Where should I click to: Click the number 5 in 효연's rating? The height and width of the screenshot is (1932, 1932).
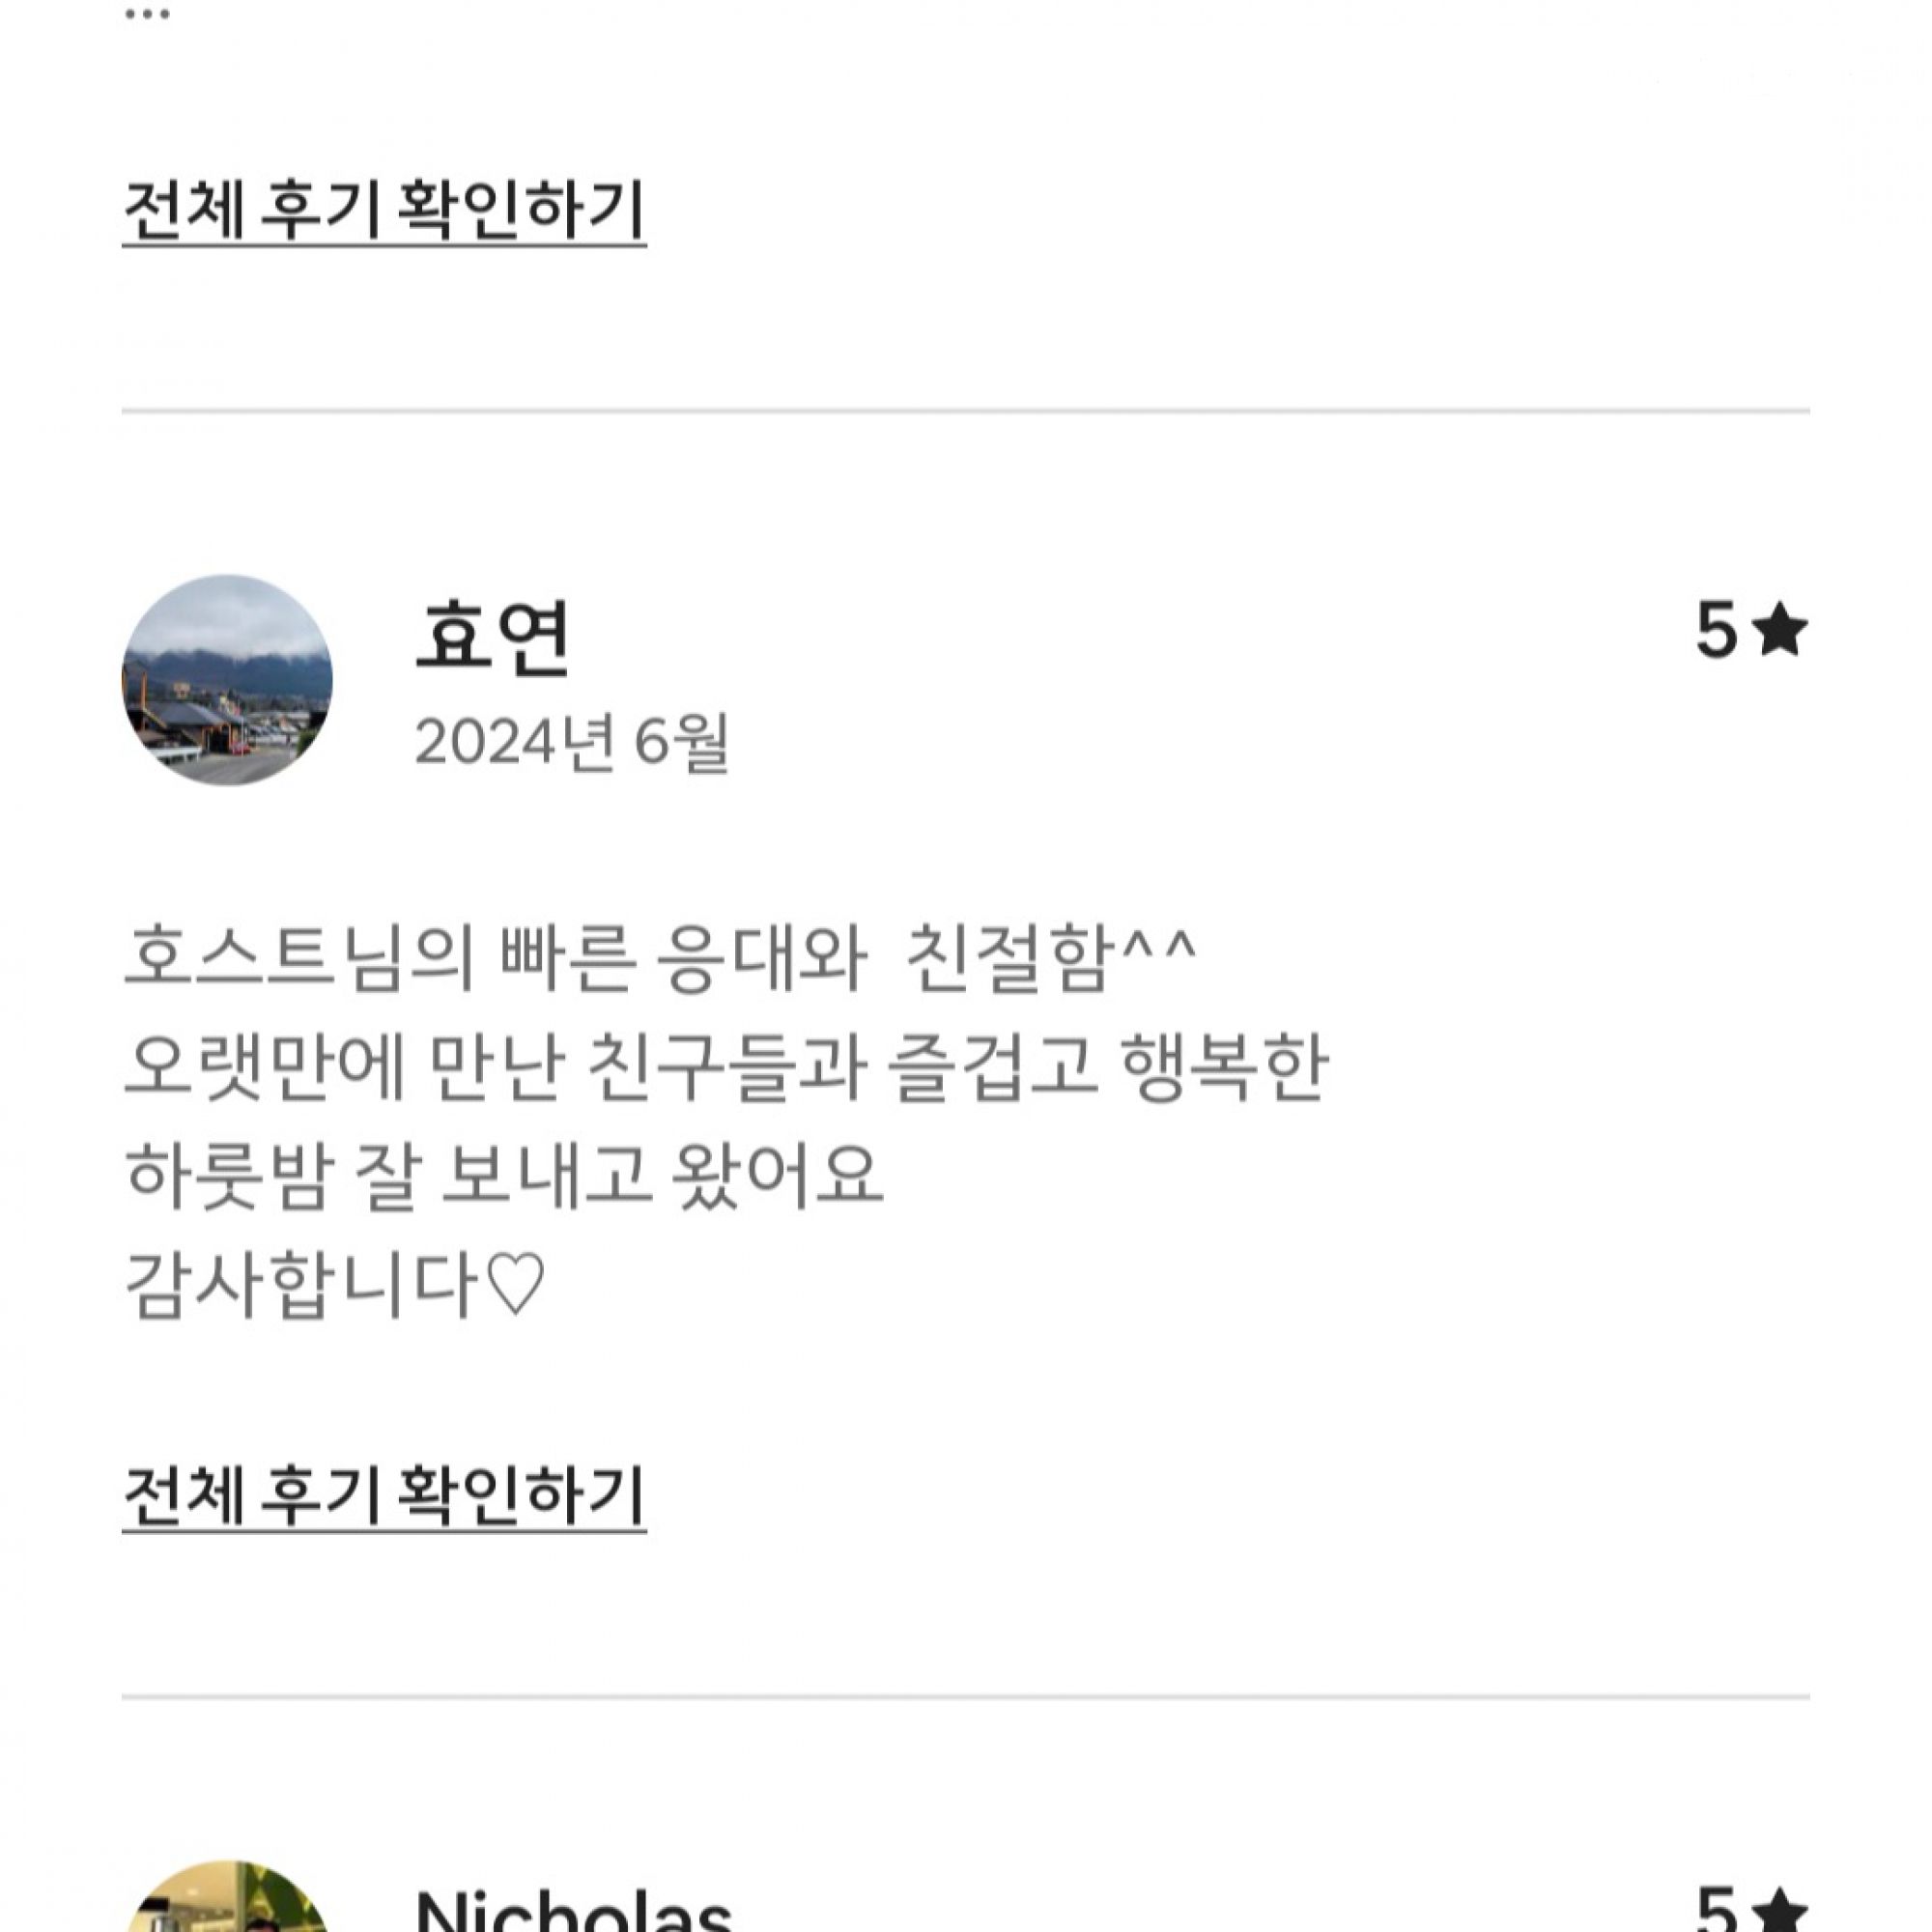pos(1716,633)
